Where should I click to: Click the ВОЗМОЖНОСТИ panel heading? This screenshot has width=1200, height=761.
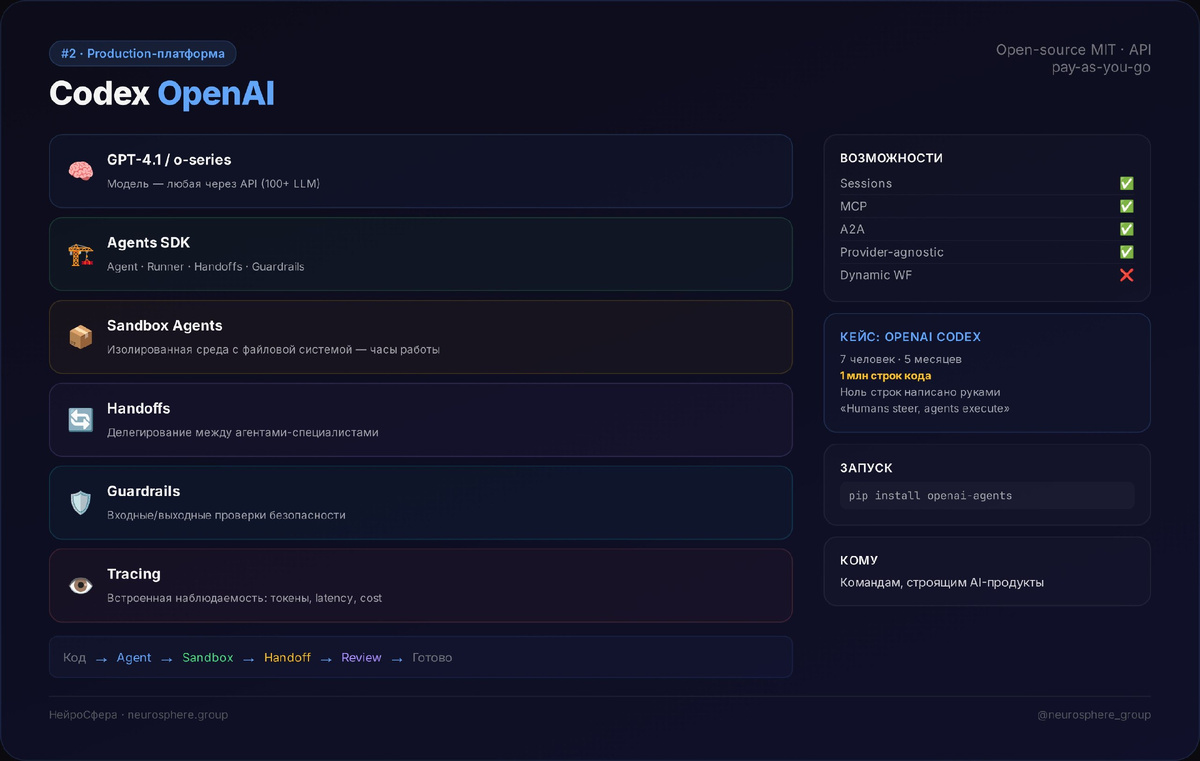click(891, 158)
